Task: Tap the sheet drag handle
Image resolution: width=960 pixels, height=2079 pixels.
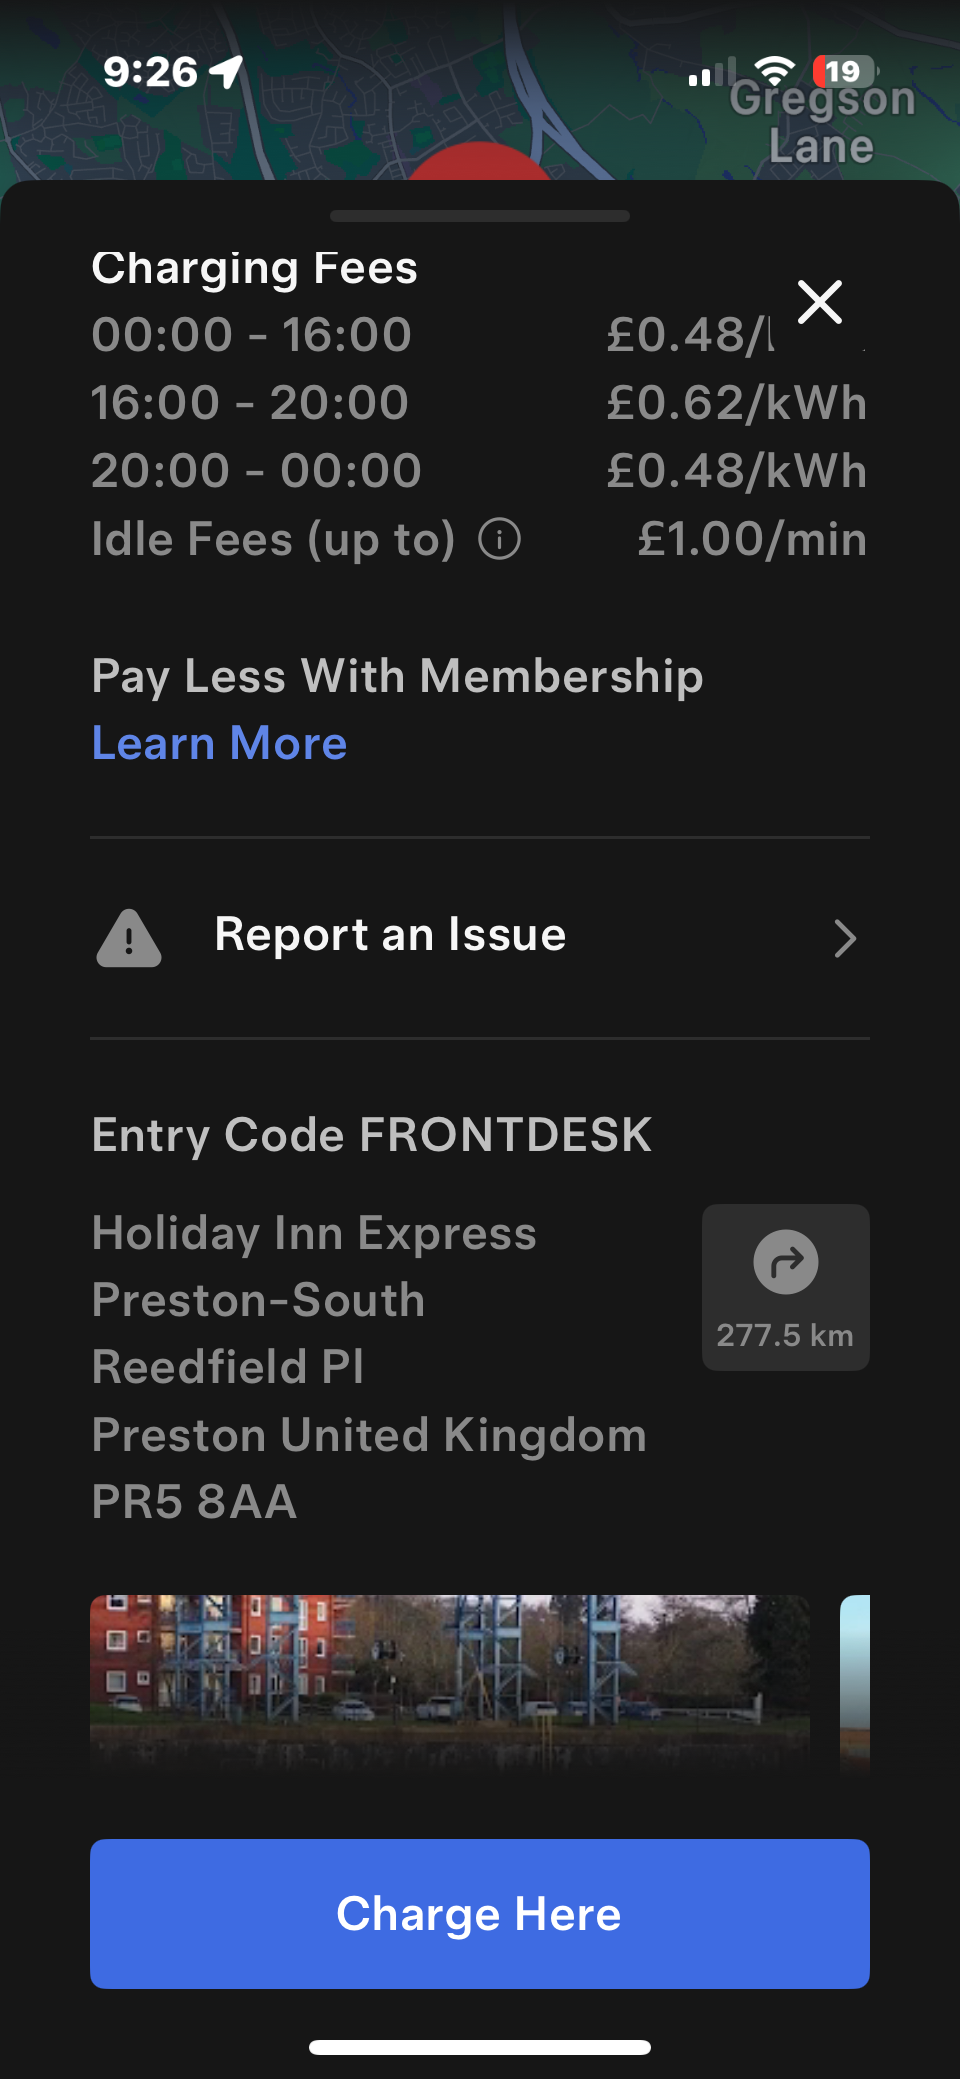Action: [480, 216]
